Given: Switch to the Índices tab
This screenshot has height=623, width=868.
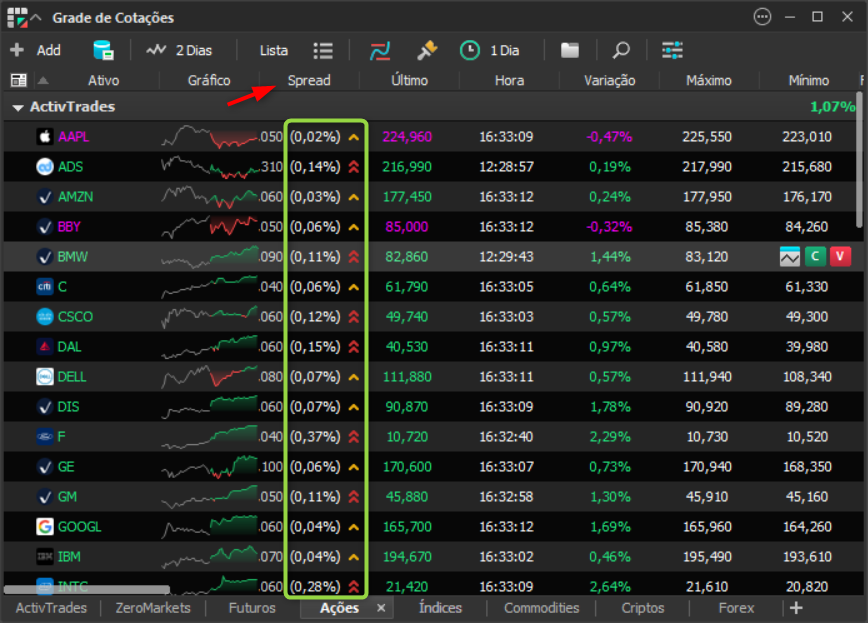Looking at the screenshot, I should (440, 608).
